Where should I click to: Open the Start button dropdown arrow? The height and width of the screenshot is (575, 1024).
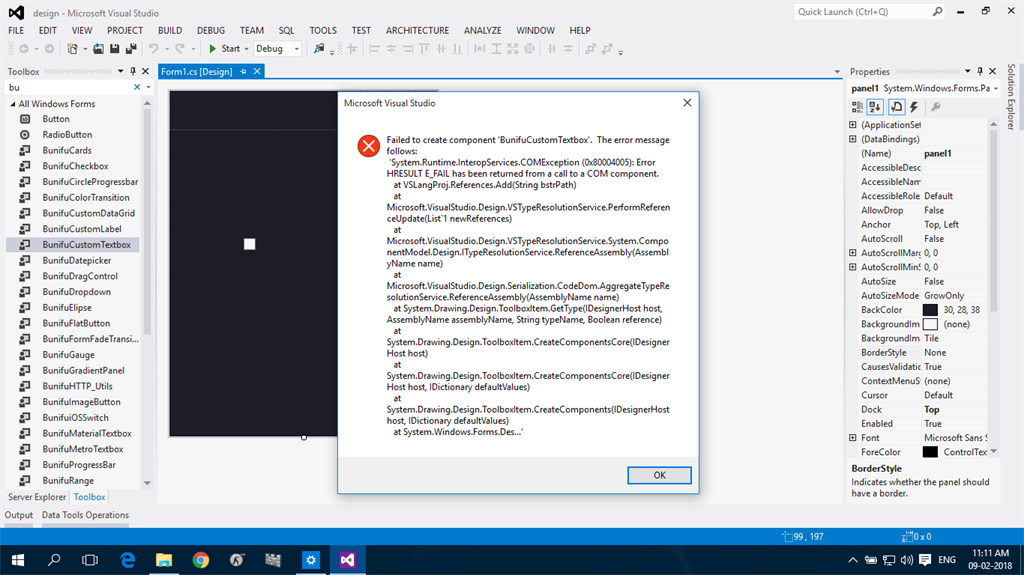tap(246, 49)
